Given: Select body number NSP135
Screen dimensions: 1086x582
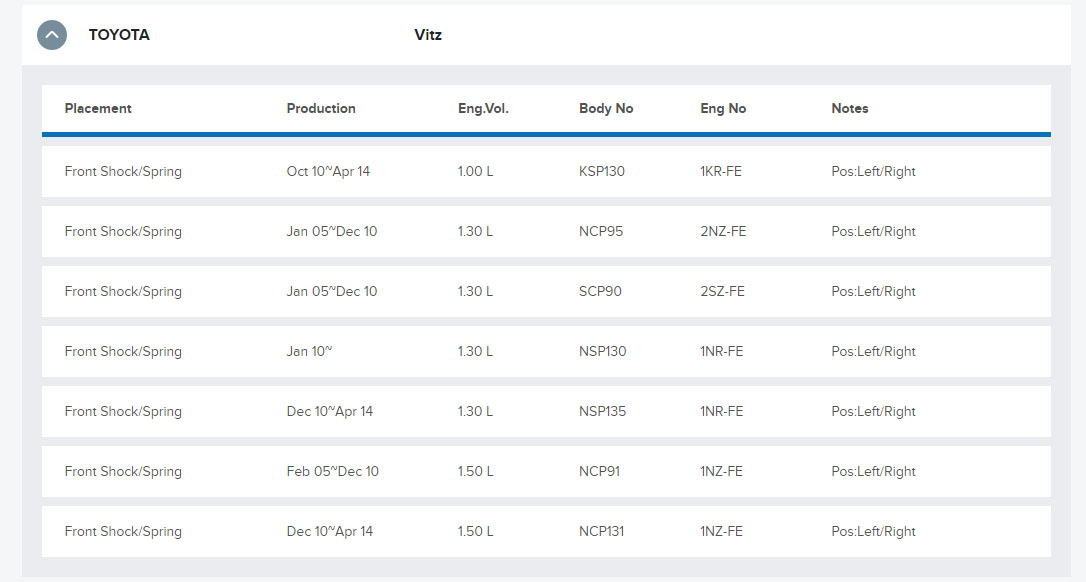Looking at the screenshot, I should [603, 412].
